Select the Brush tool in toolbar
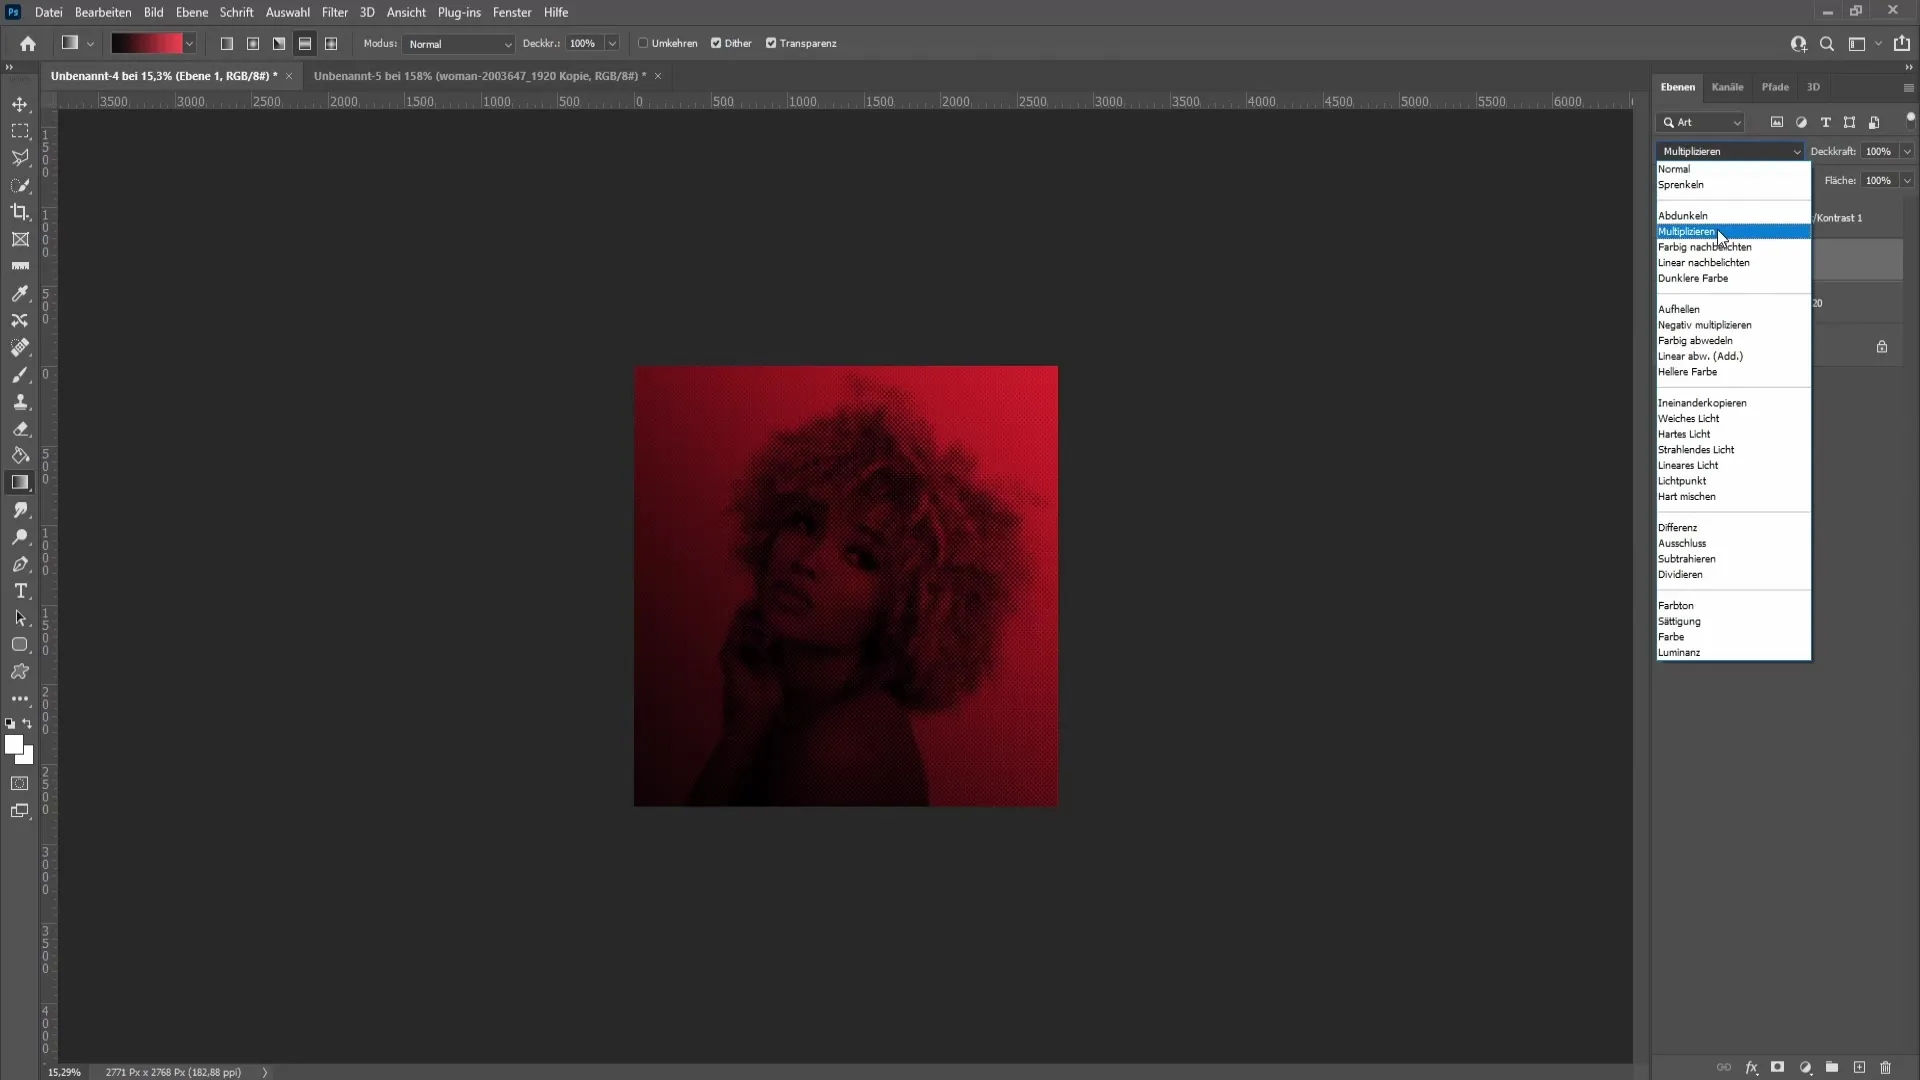The width and height of the screenshot is (1920, 1080). coord(20,375)
